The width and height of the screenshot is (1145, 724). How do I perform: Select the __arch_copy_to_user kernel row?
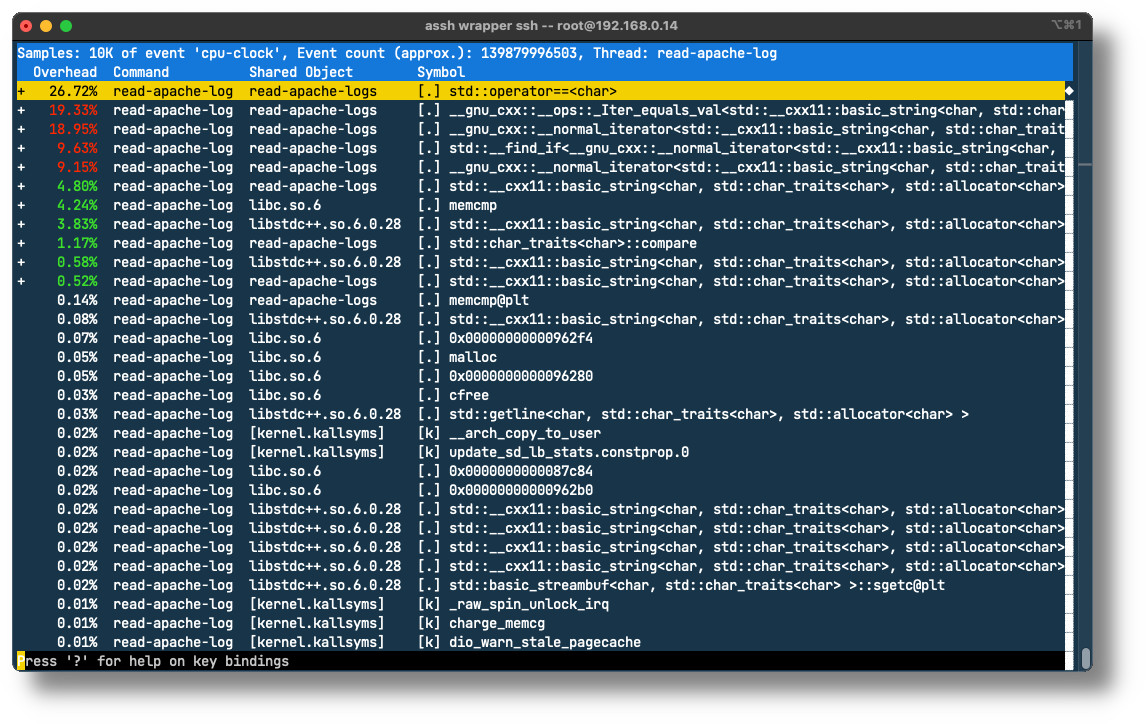[x=541, y=433]
